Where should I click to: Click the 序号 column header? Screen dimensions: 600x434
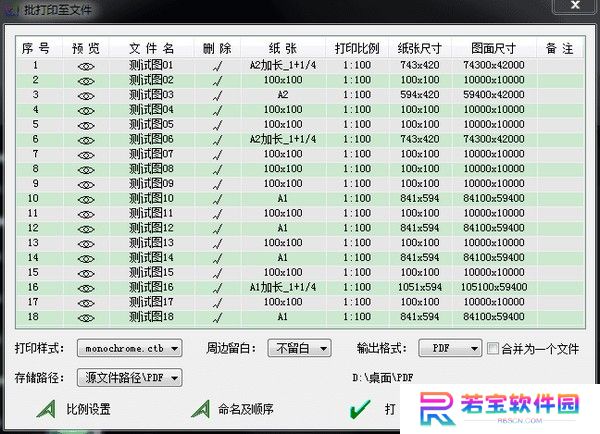click(36, 49)
